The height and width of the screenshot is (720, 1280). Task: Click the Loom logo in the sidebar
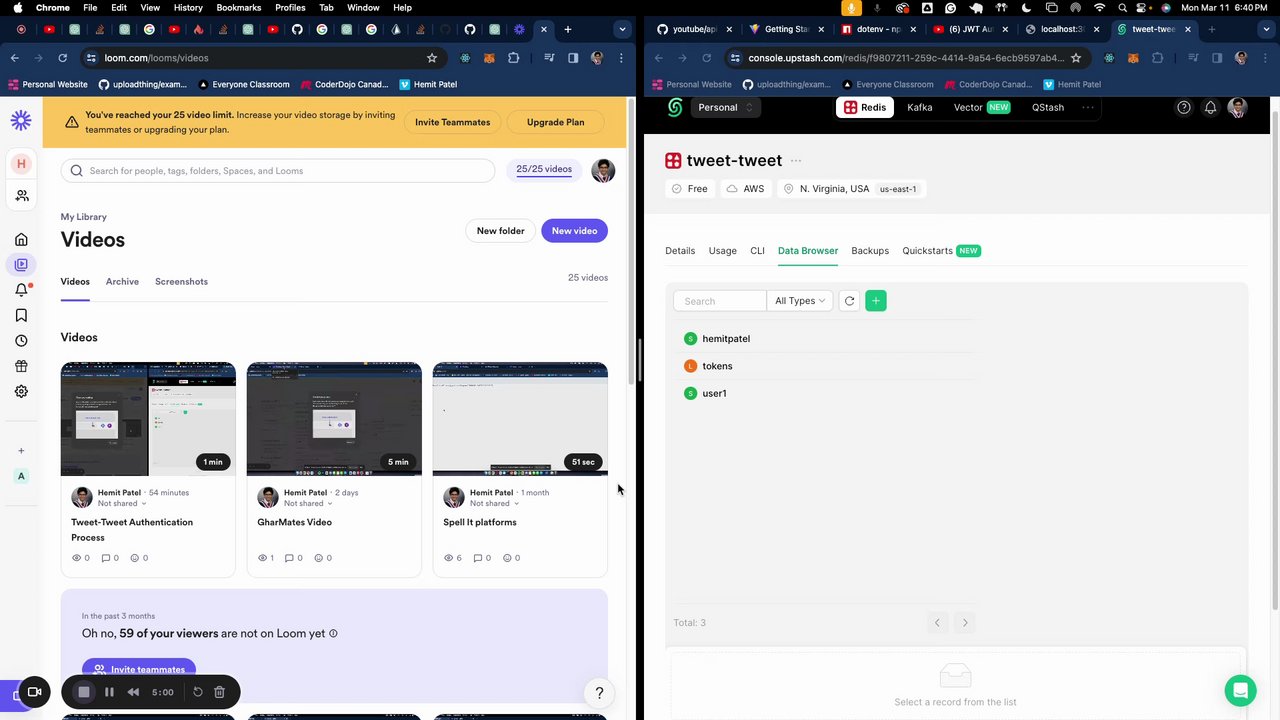21,121
